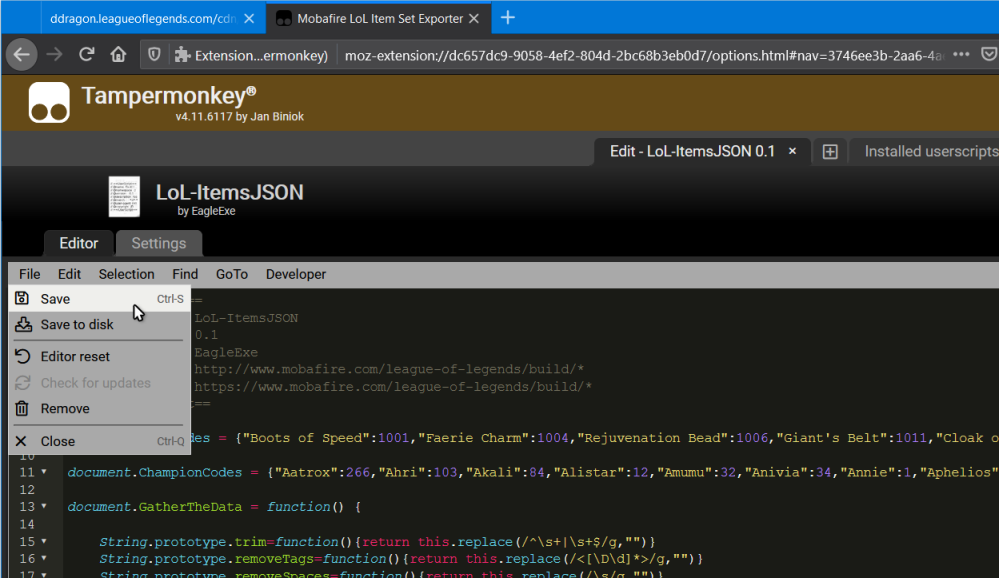Viewport: 999px width, 578px height.
Task: Open the Developer menu
Action: pyautogui.click(x=296, y=274)
